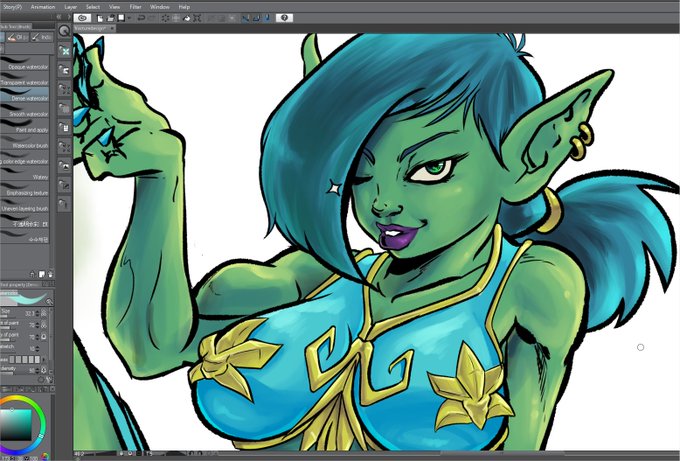Click the Brush Size stepper arrows
This screenshot has width=680, height=461.
coord(37,313)
